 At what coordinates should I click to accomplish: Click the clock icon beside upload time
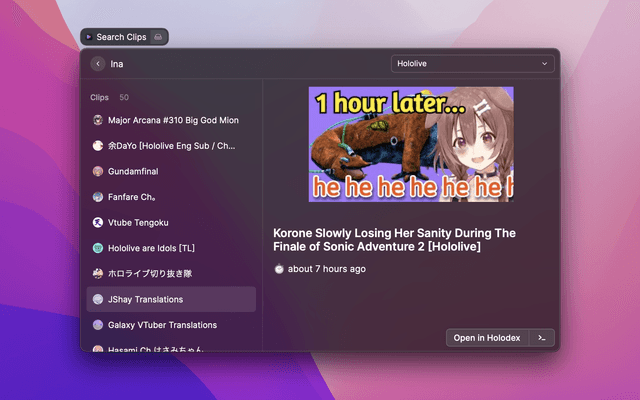point(279,269)
